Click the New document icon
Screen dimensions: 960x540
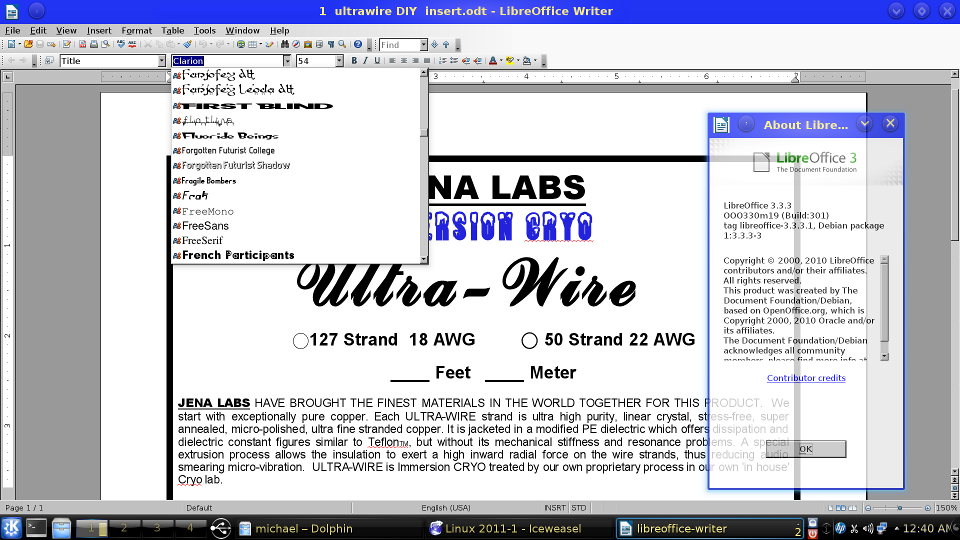[x=11, y=44]
